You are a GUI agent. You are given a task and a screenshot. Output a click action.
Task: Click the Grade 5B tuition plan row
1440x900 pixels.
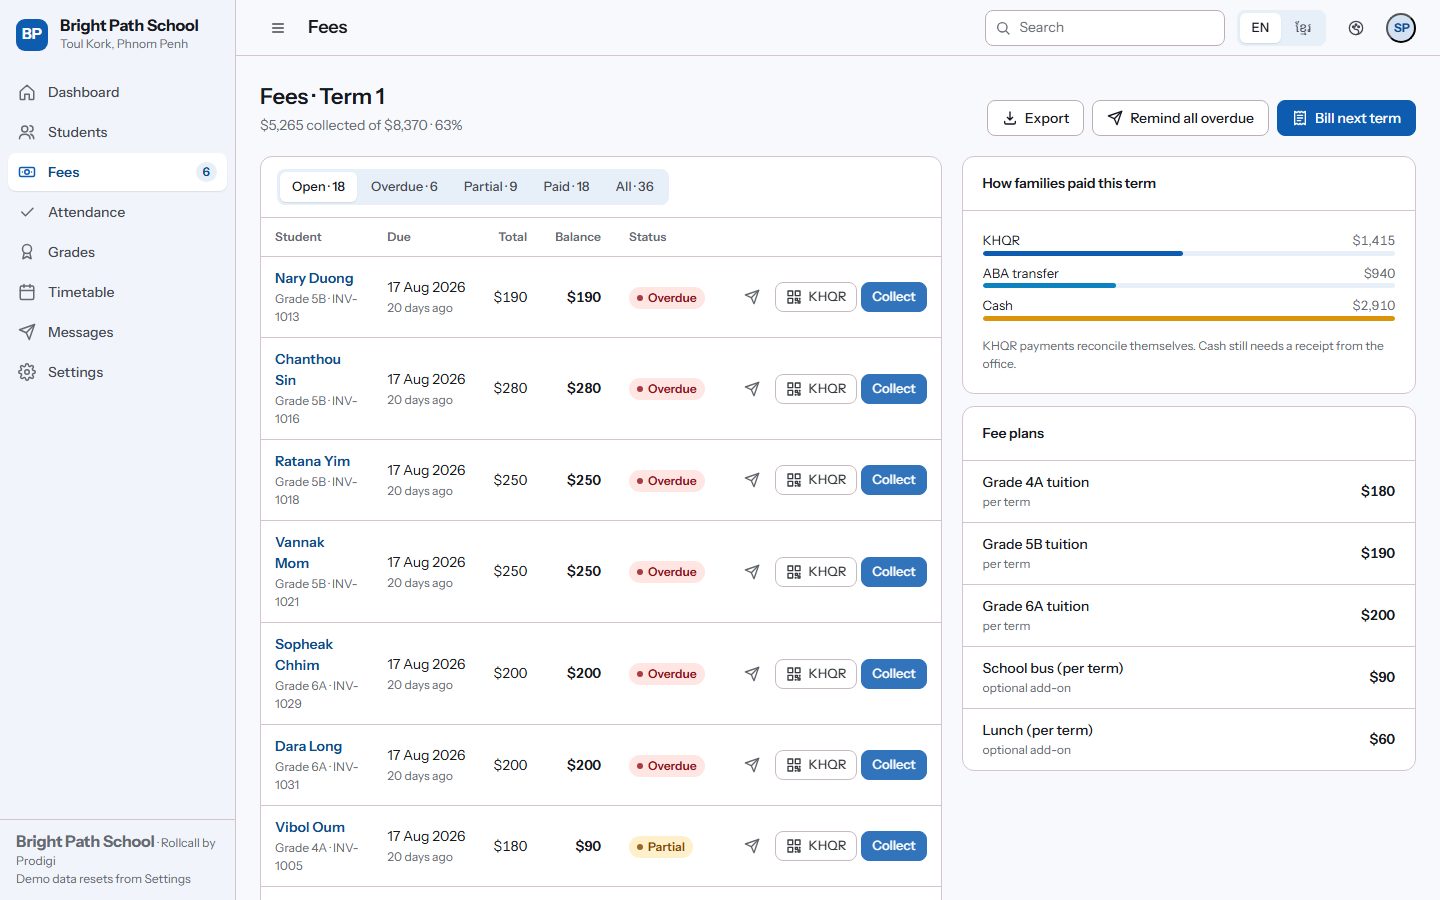pos(1189,553)
